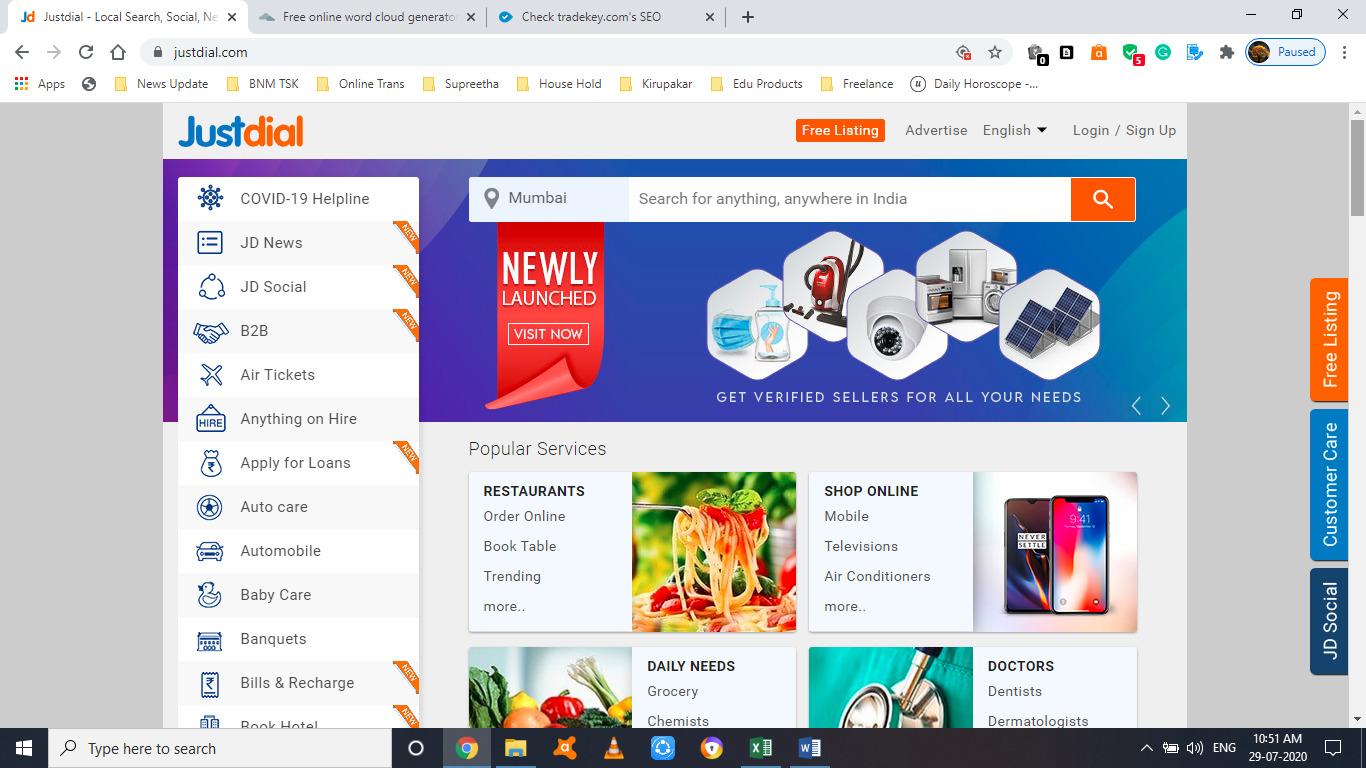Open the English language dropdown
1366x768 pixels.
point(1014,130)
